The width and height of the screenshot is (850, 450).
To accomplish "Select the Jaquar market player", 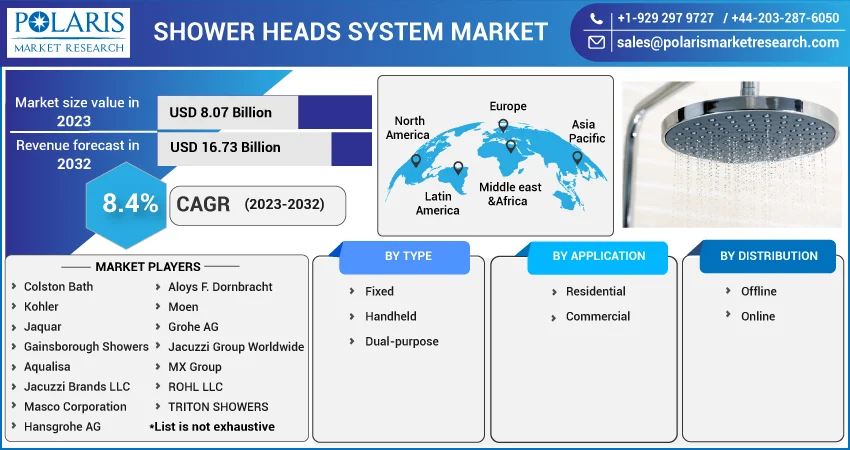I will pyautogui.click(x=43, y=327).
